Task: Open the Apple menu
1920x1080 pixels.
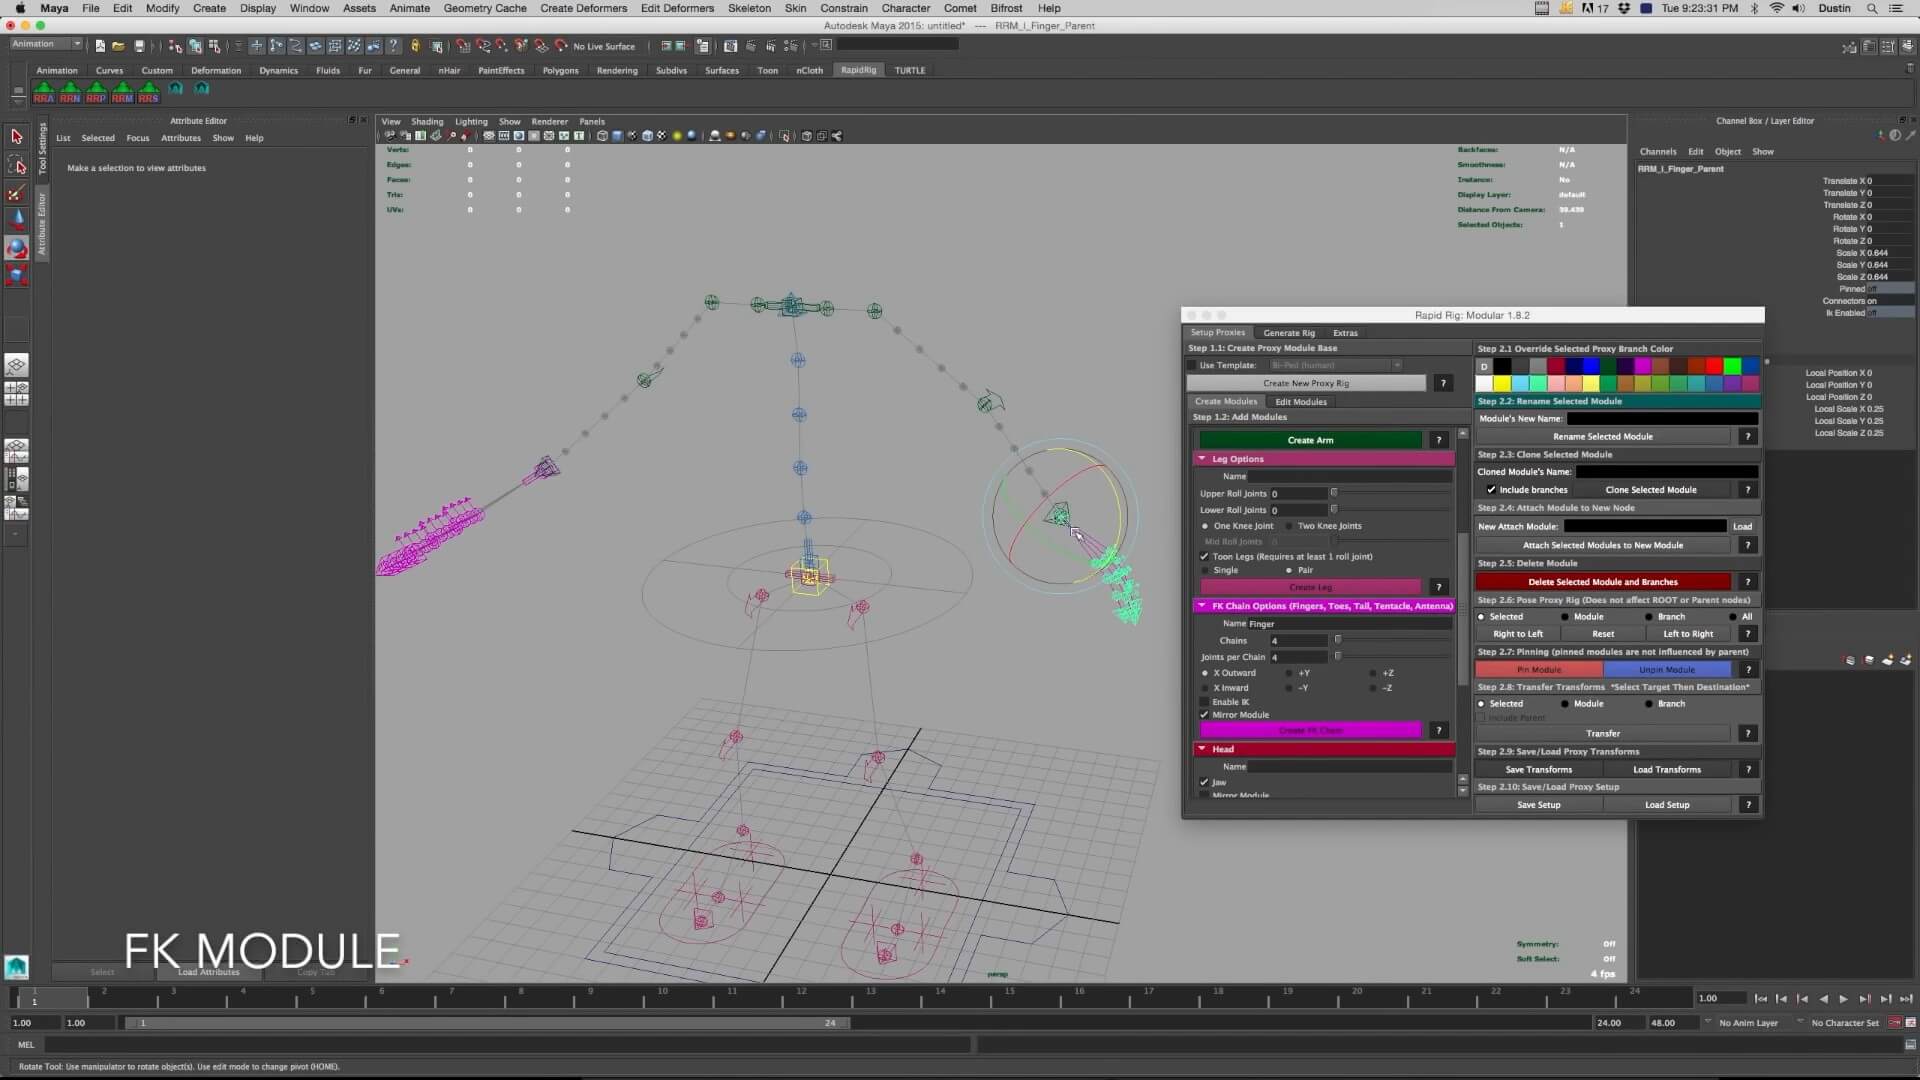Action: point(20,8)
